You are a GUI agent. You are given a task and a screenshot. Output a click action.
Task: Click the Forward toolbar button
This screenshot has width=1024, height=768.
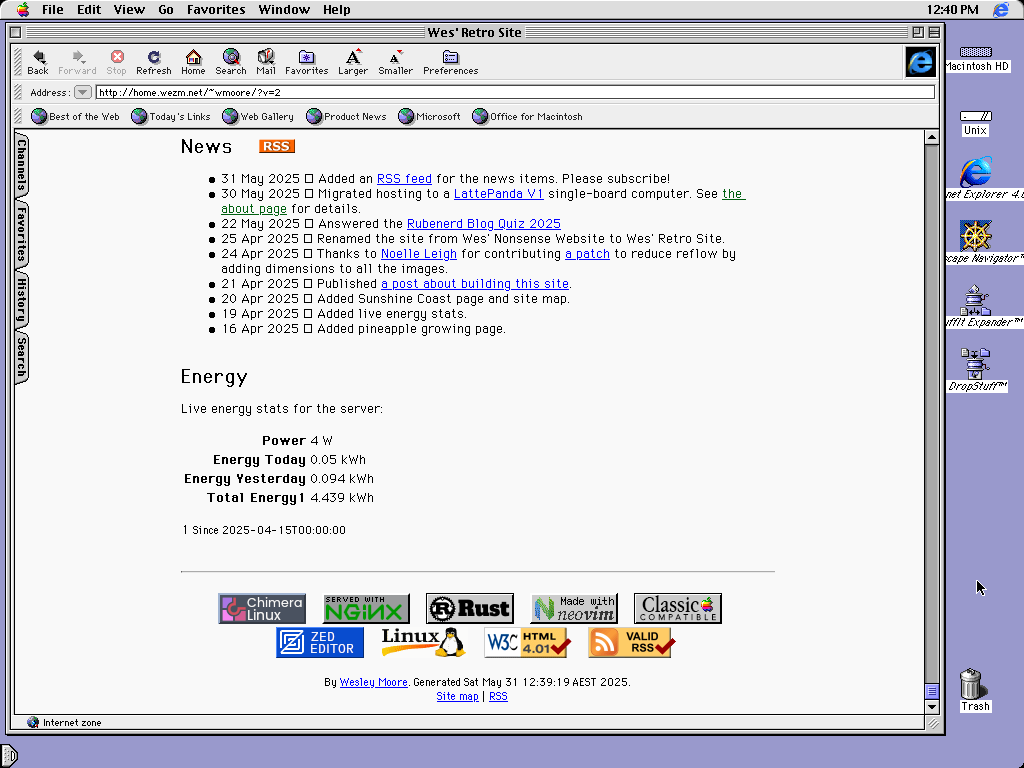(x=77, y=63)
